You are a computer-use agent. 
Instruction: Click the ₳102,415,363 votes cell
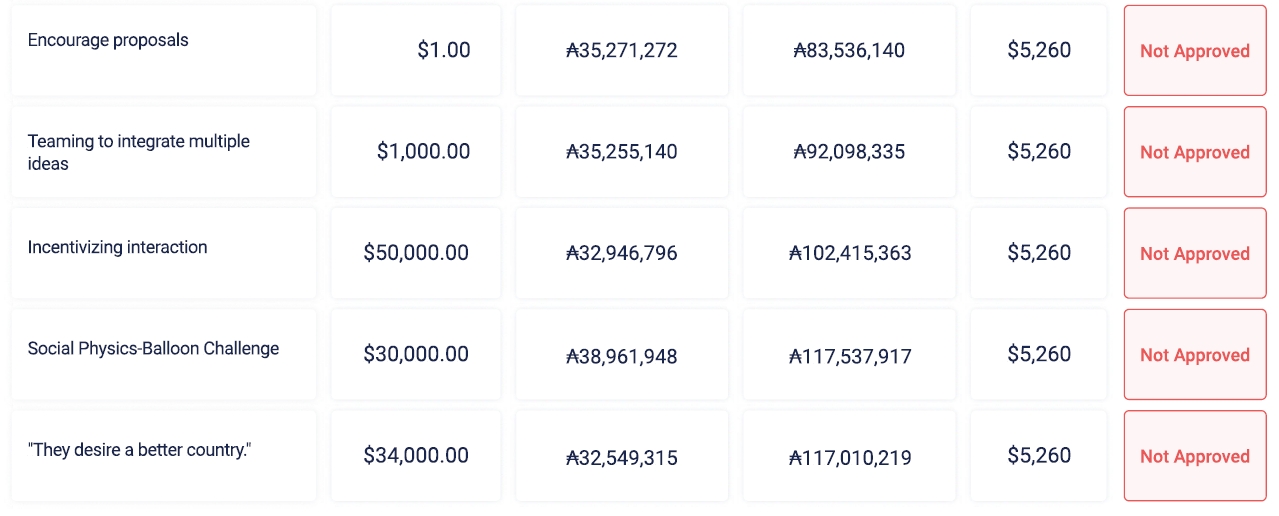849,253
